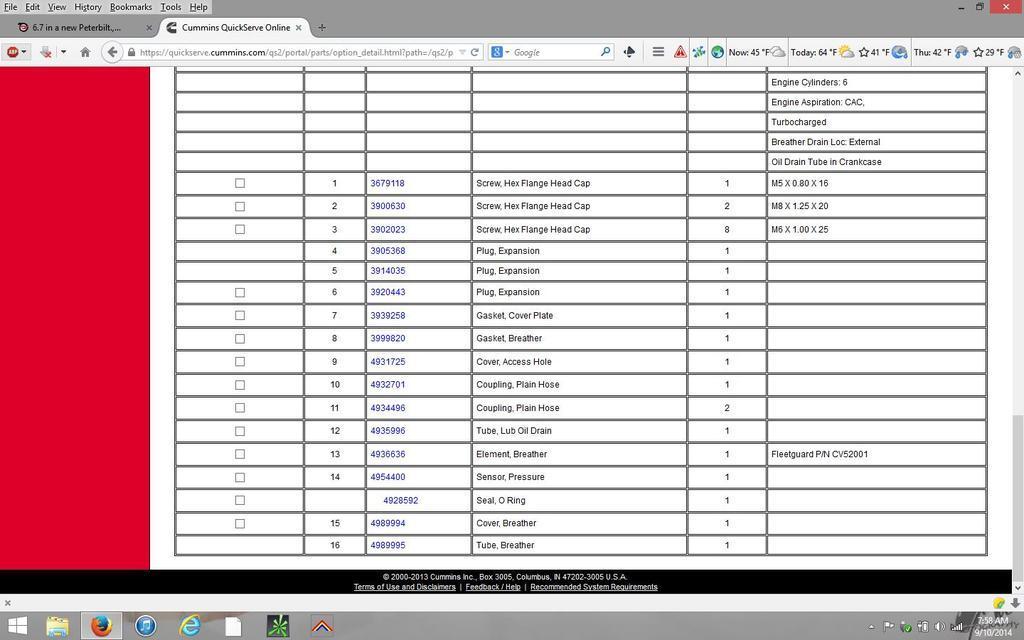Click the quickserve.cummins.com address bar
This screenshot has width=1024, height=640.
click(296, 52)
